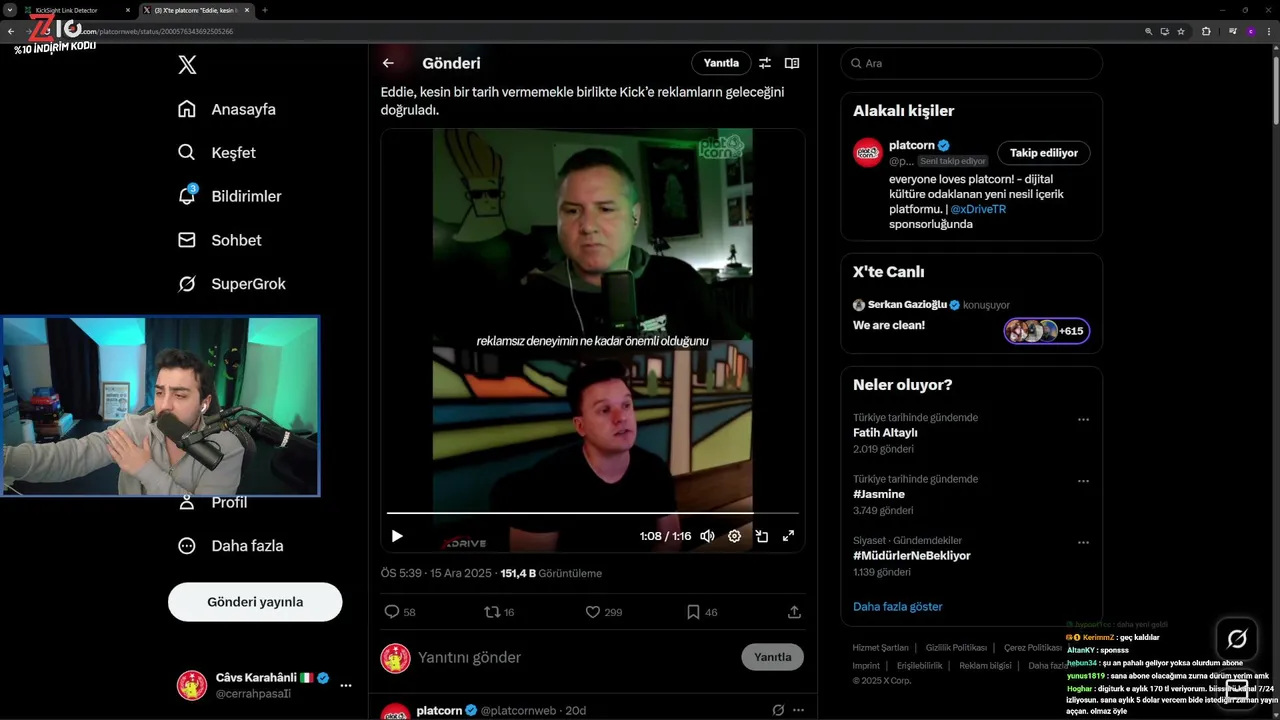Open SuperGrok page
The width and height of the screenshot is (1280, 720).
(x=231, y=284)
